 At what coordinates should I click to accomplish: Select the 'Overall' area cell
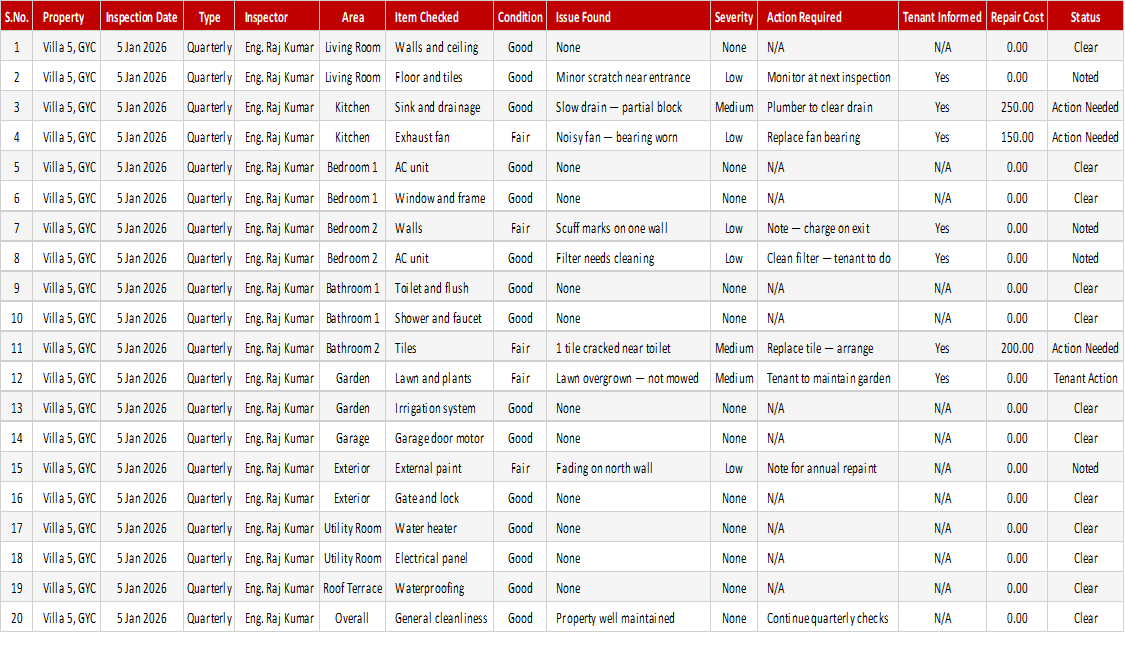point(352,619)
